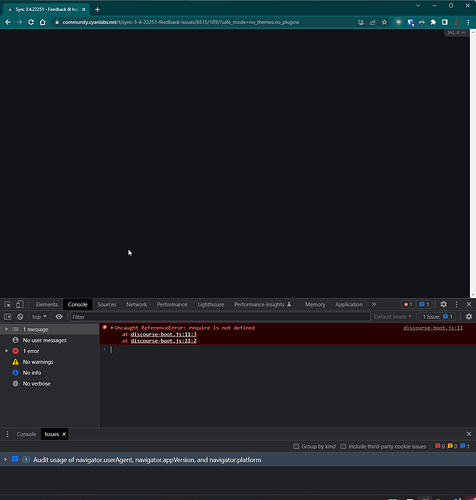
Task: Open discourse-boot.js:11 source link on right
Action: click(433, 328)
